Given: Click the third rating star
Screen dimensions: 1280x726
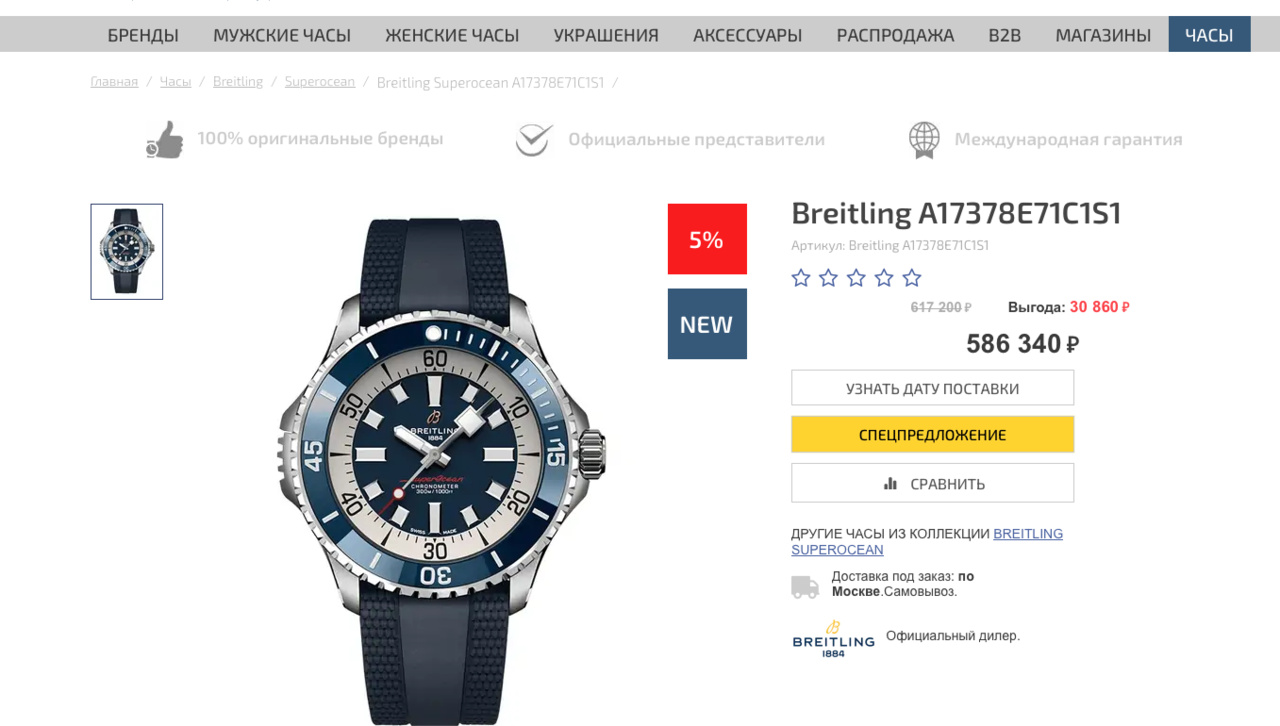Looking at the screenshot, I should [x=856, y=278].
